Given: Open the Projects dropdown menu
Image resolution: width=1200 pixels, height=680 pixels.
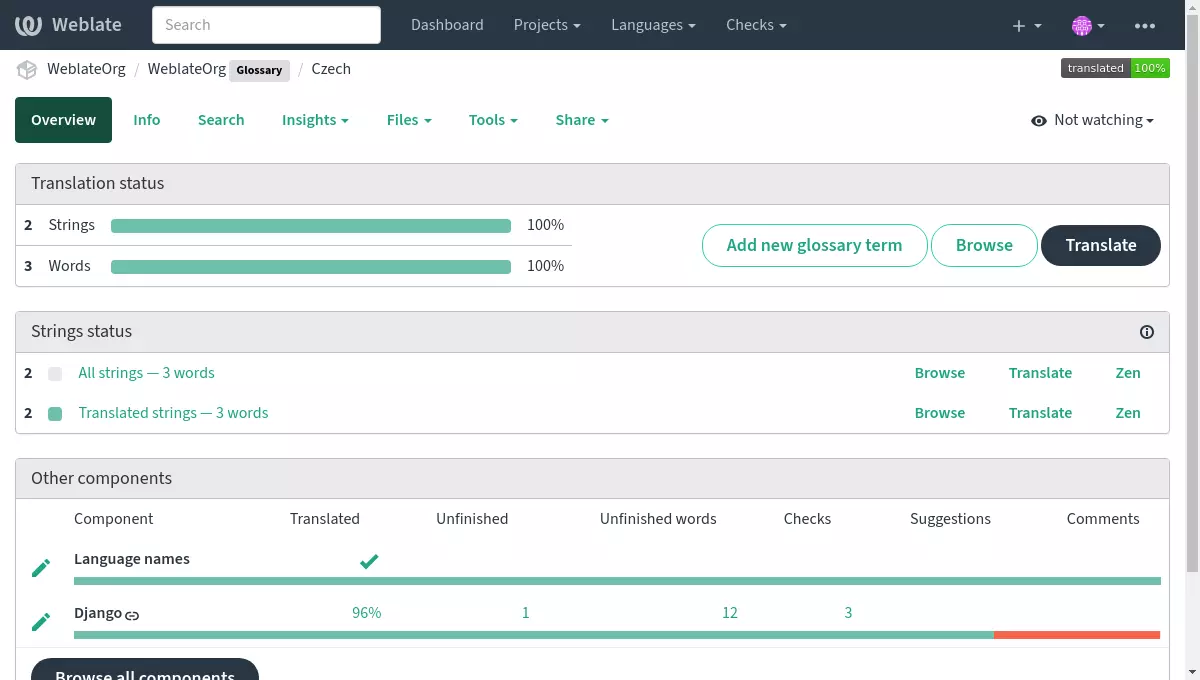Looking at the screenshot, I should (x=548, y=25).
